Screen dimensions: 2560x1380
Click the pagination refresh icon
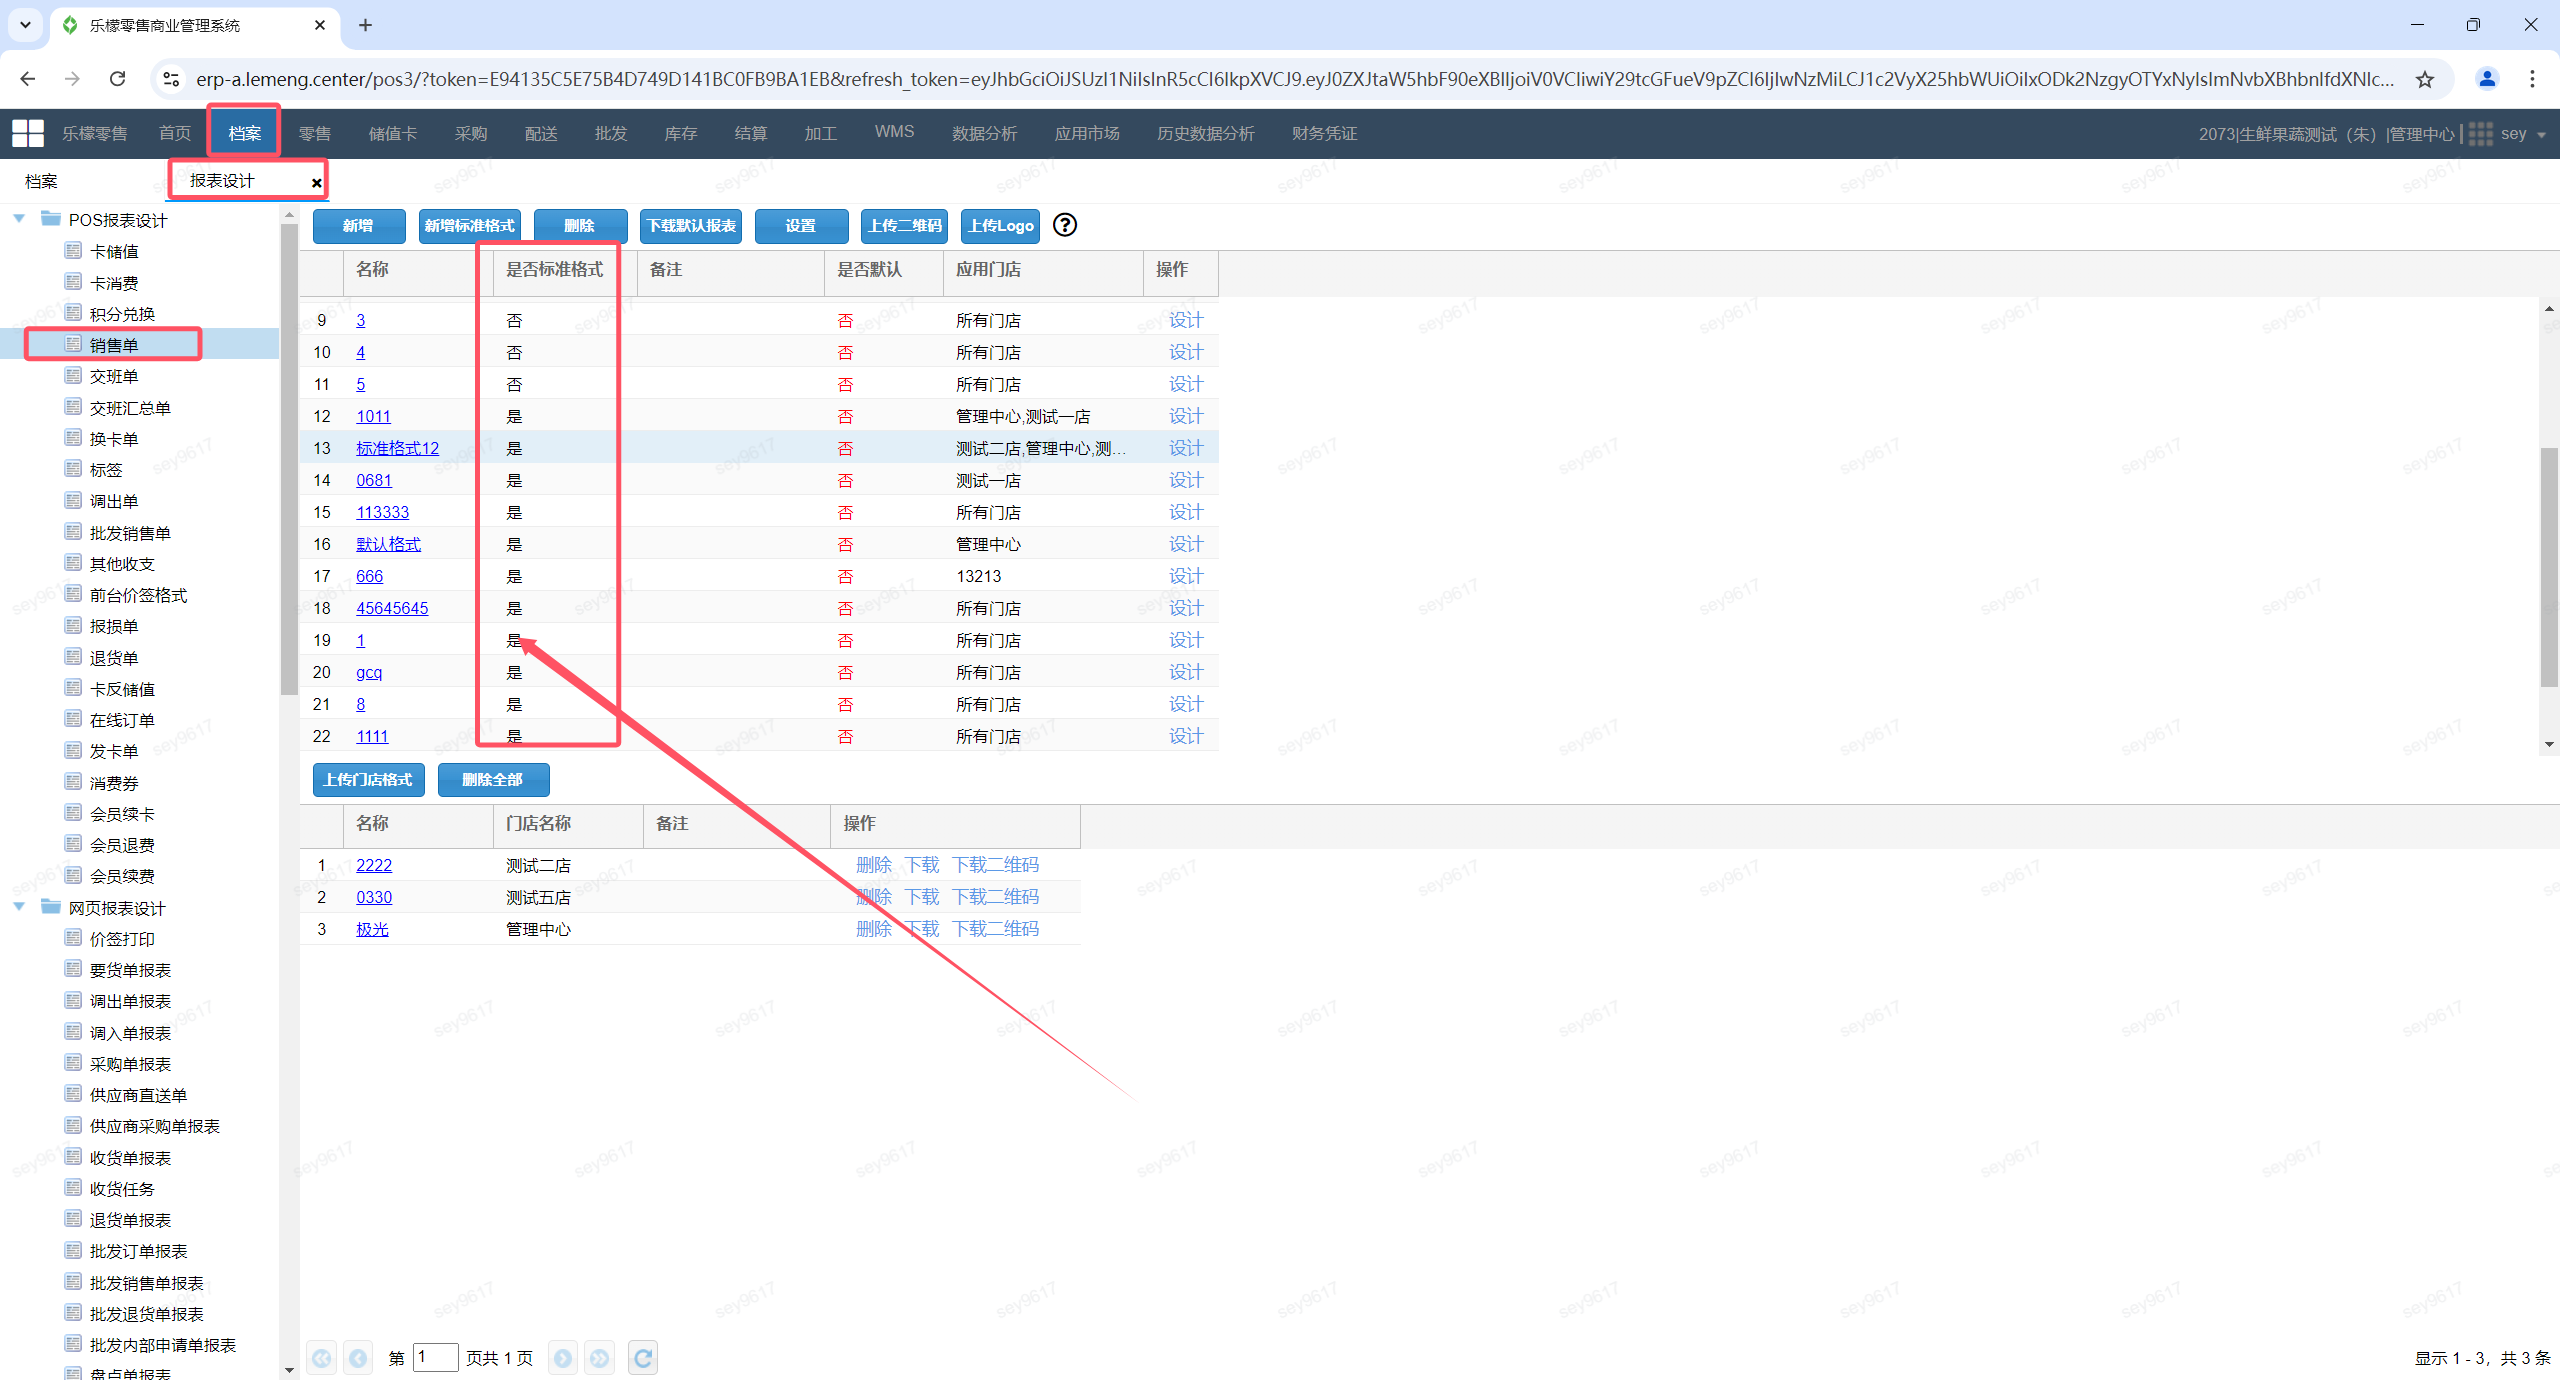[643, 1357]
